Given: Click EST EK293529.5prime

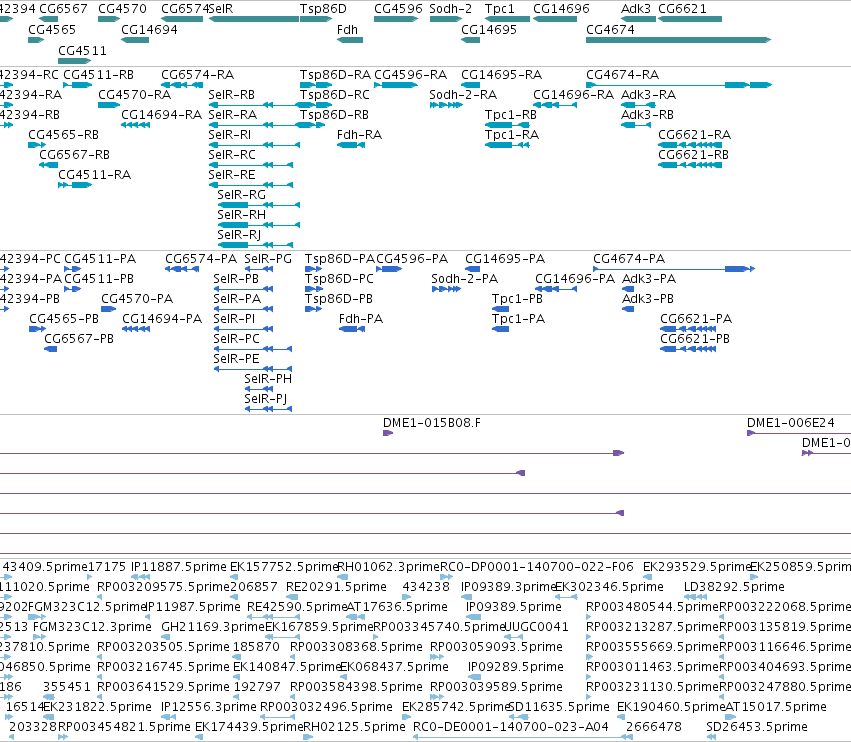Looking at the screenshot, I should pos(647,576).
